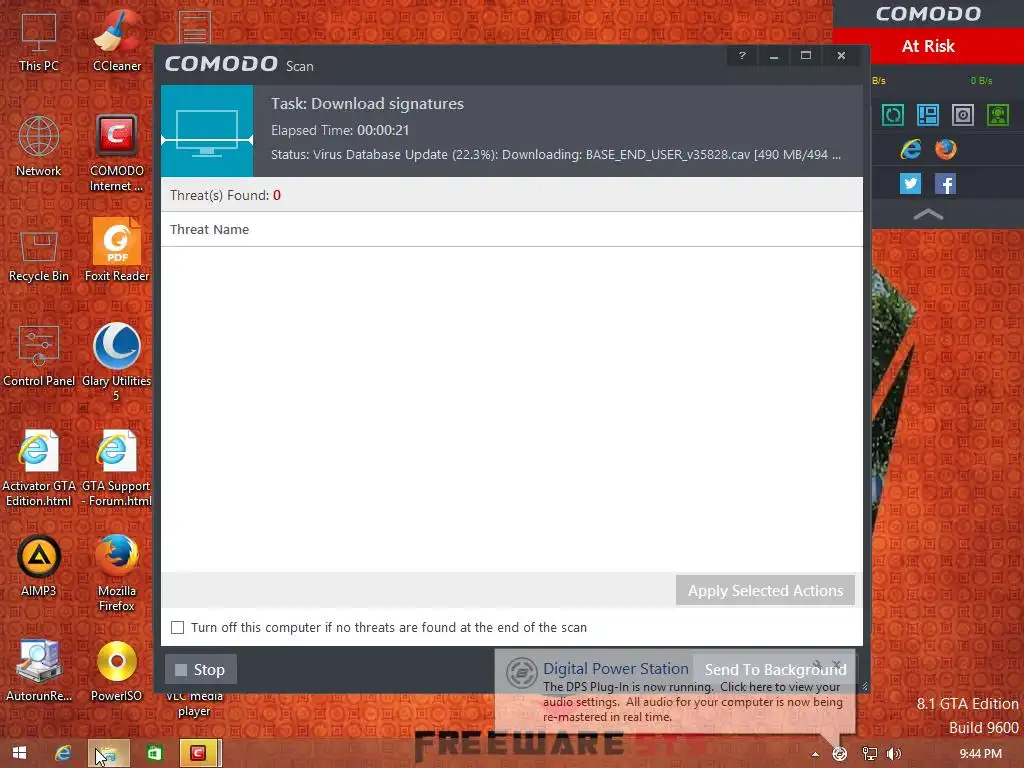
Task: Open Internet Explorer from the taskbar
Action: [x=63, y=754]
